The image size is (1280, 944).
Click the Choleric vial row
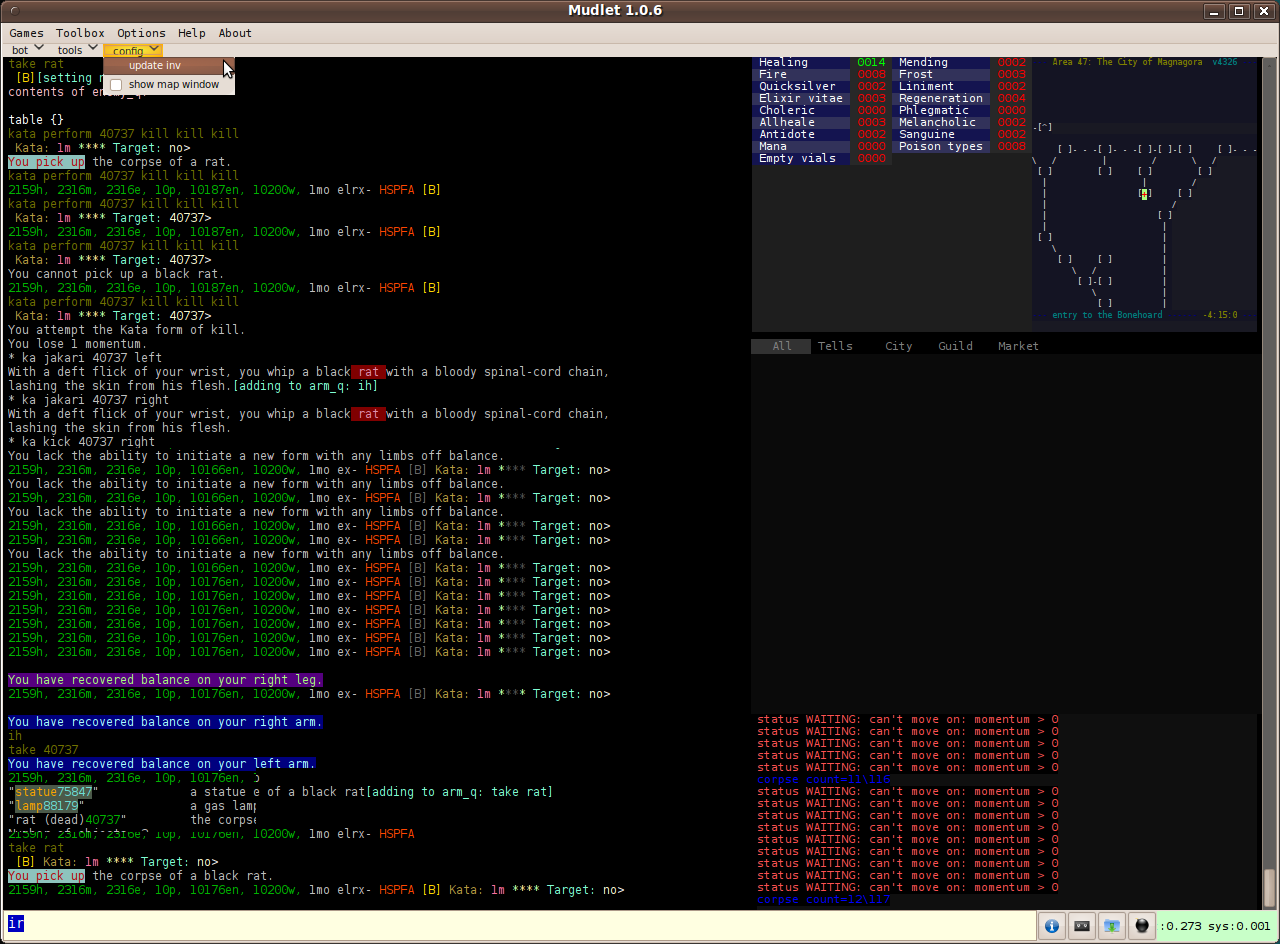pos(821,110)
